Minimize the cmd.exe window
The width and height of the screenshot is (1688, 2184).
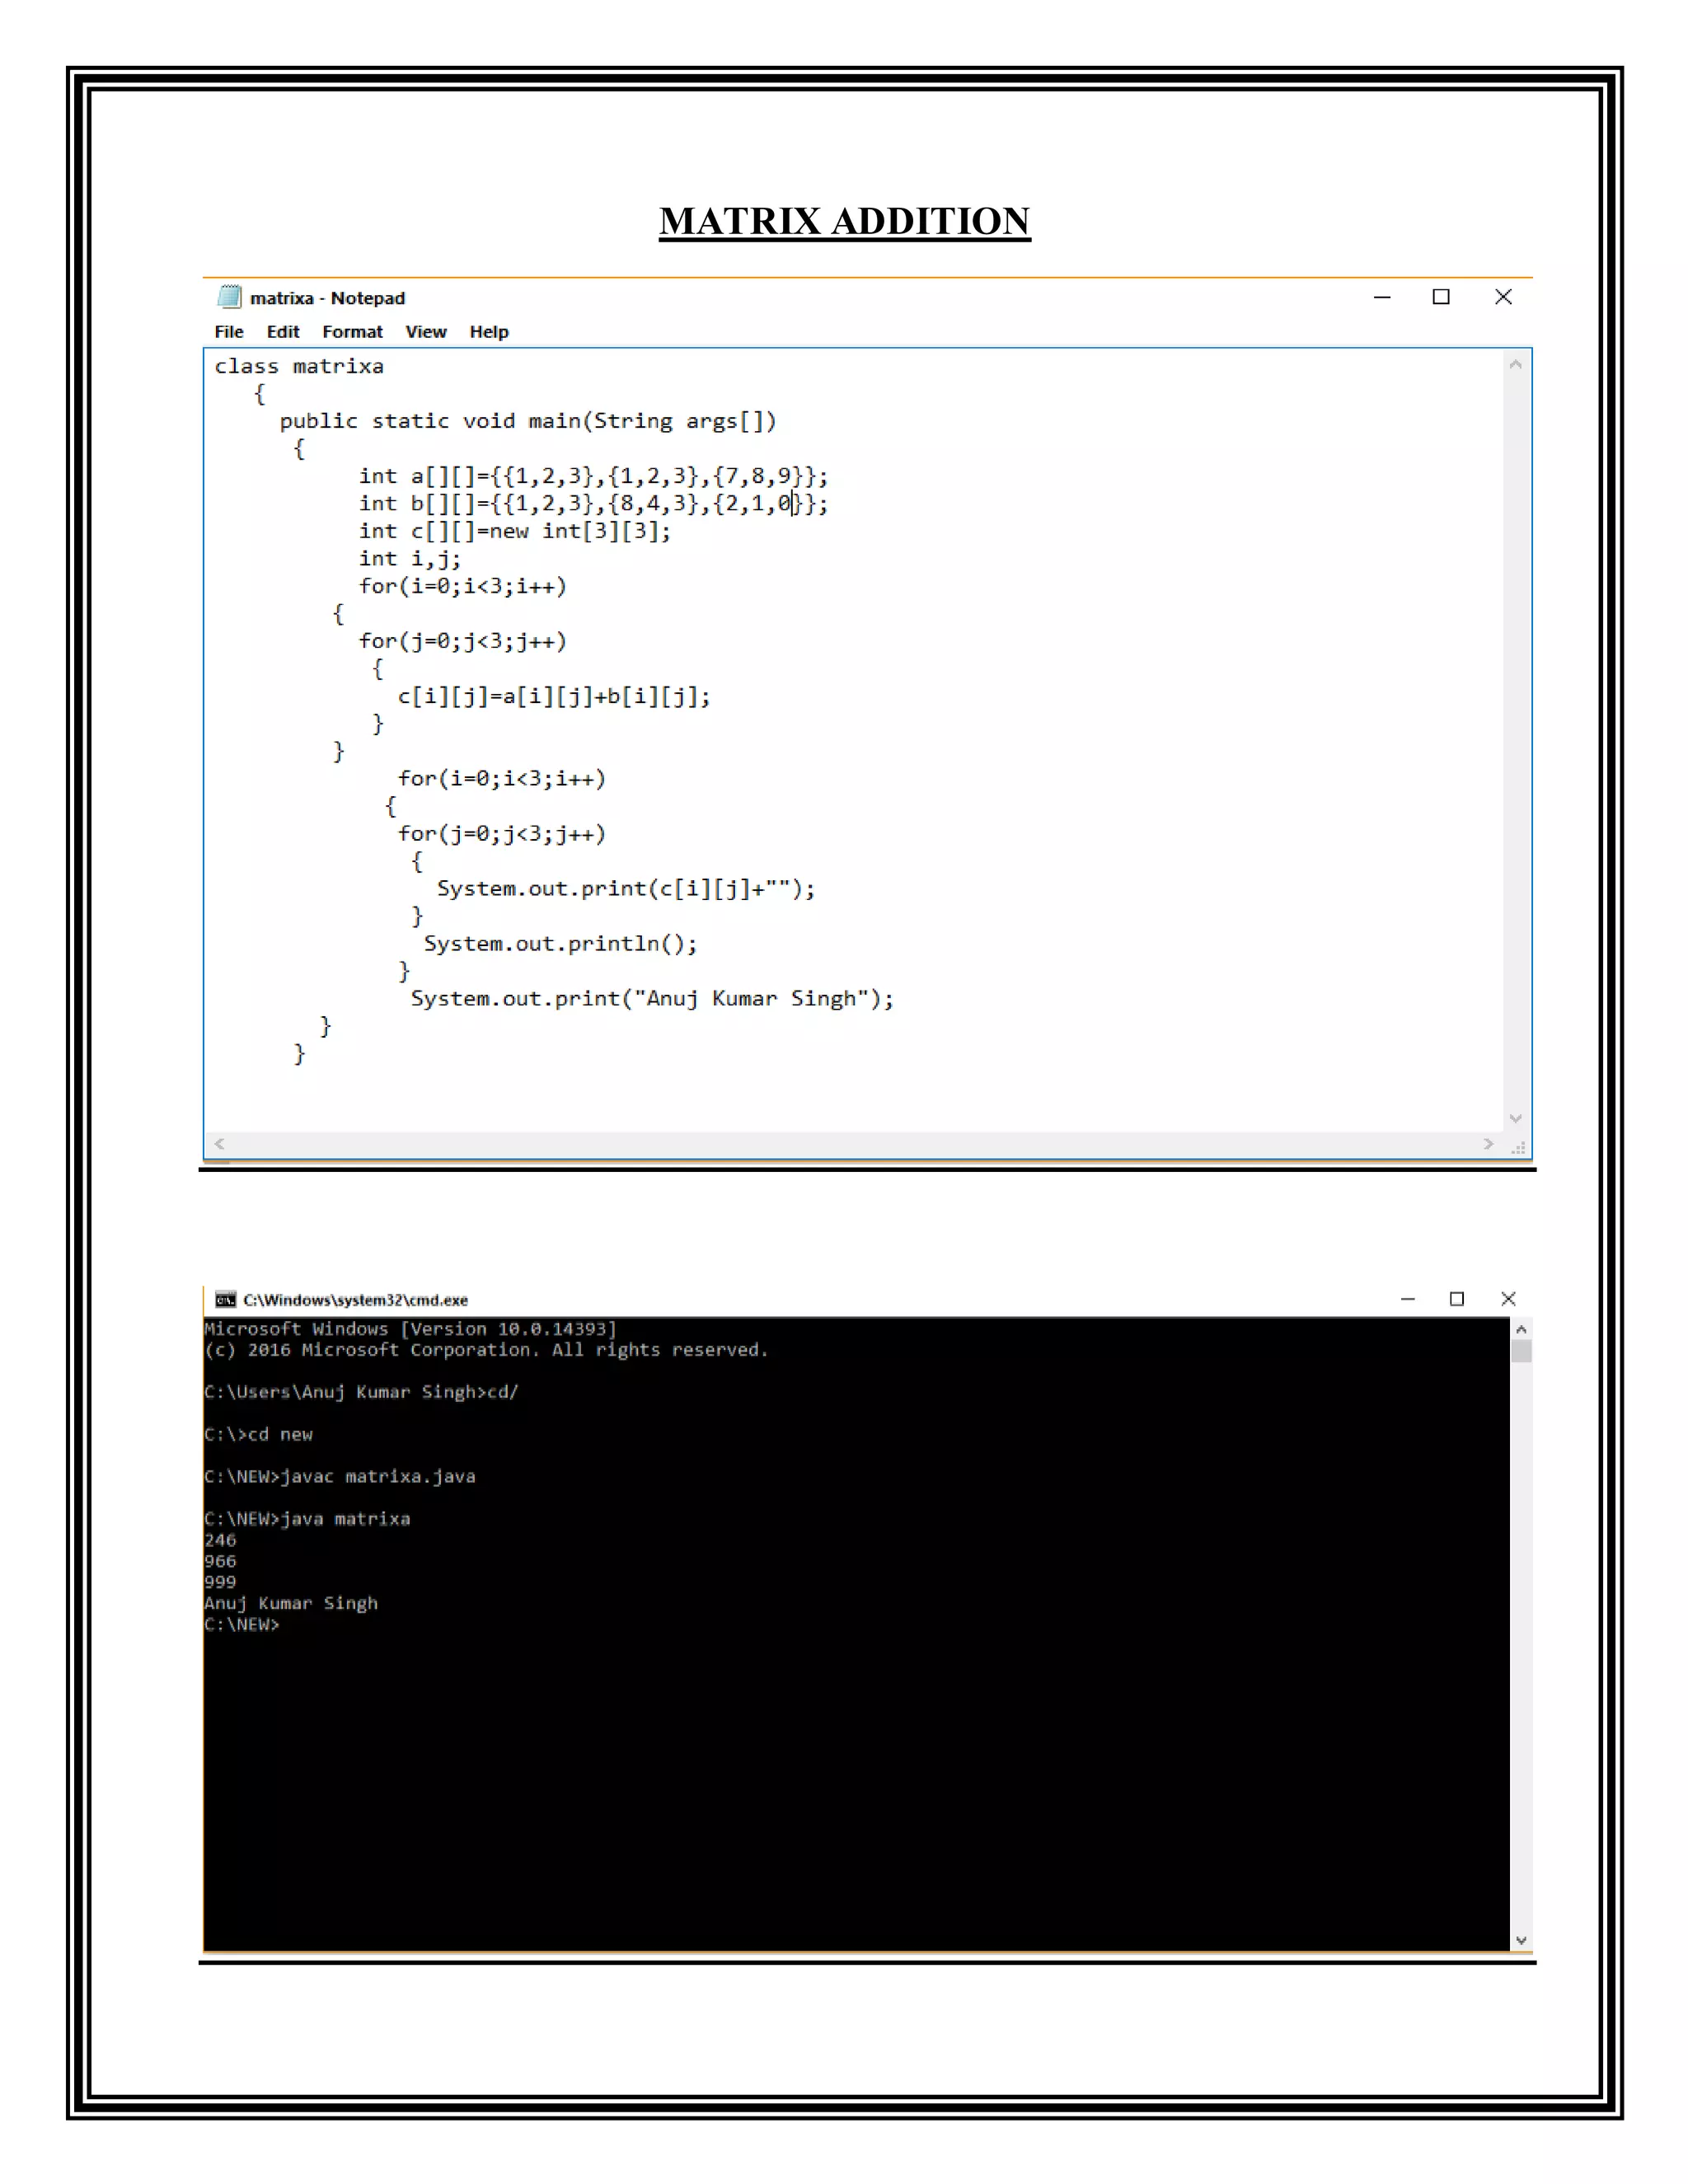[x=1408, y=1299]
